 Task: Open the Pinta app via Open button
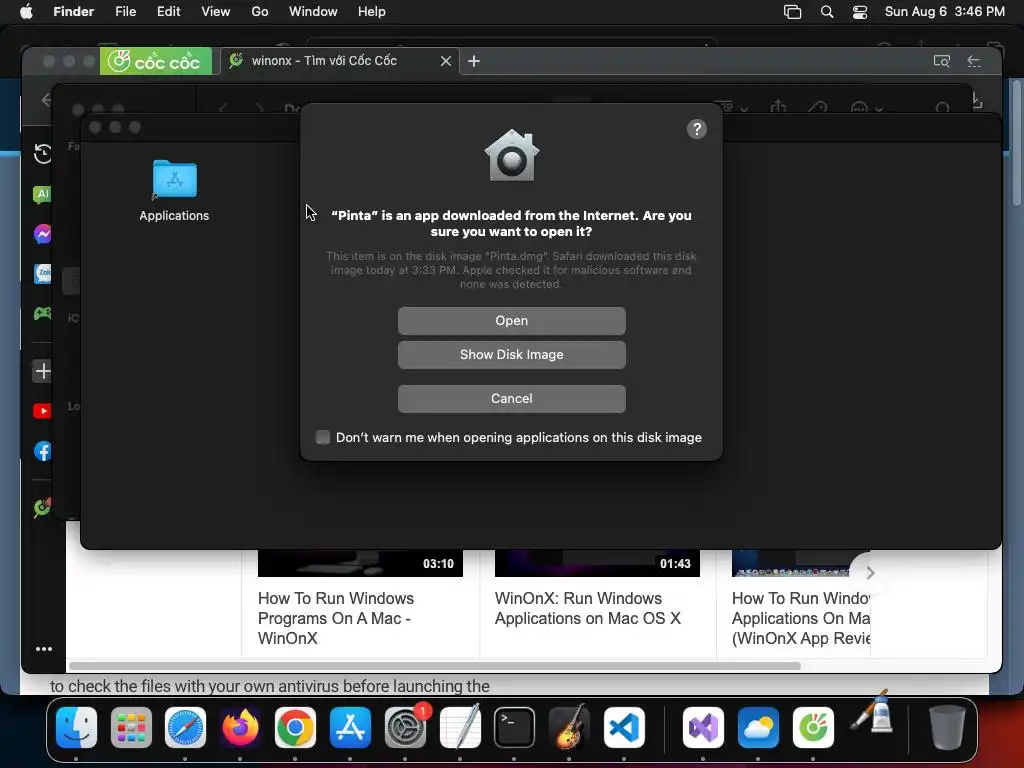[511, 321]
